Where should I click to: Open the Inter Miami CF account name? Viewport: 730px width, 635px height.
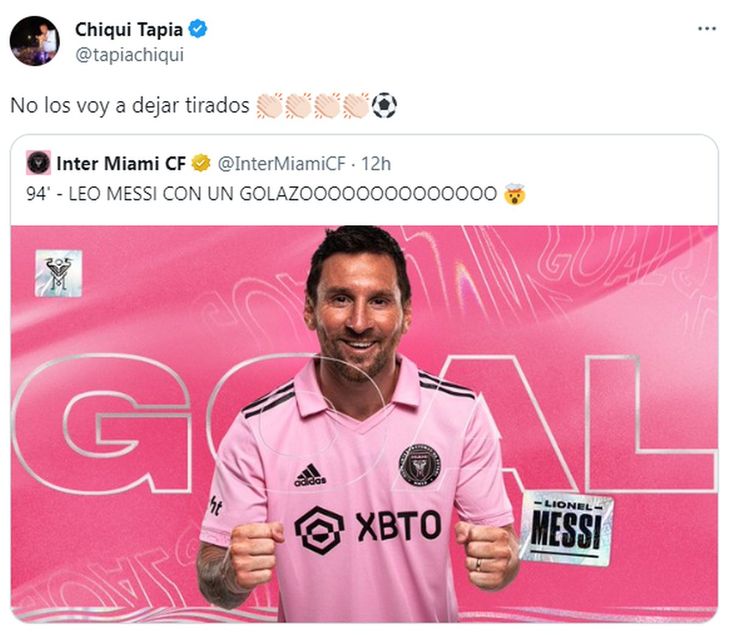click(121, 163)
